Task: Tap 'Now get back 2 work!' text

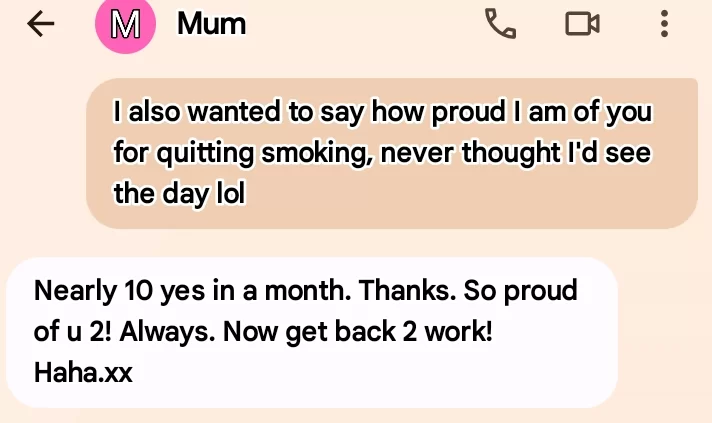Action: [358, 332]
